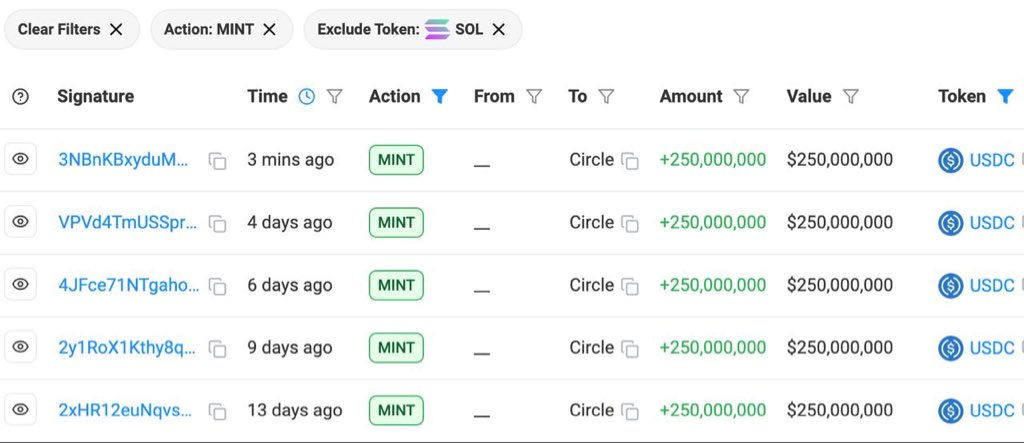
Task: Remove the Exclude Token SOL filter
Action: (x=499, y=30)
